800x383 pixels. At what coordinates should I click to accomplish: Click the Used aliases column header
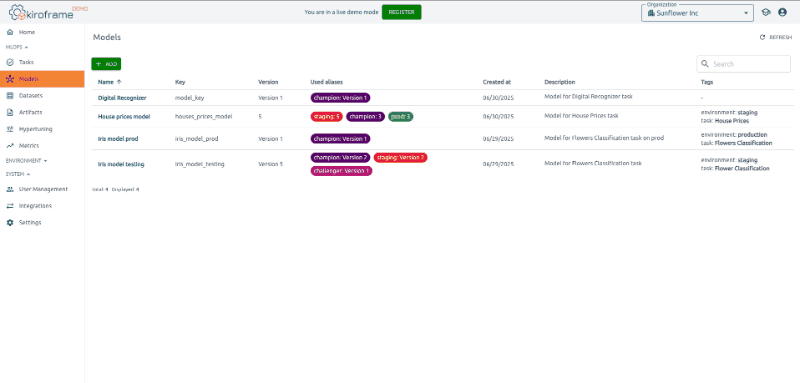point(327,82)
